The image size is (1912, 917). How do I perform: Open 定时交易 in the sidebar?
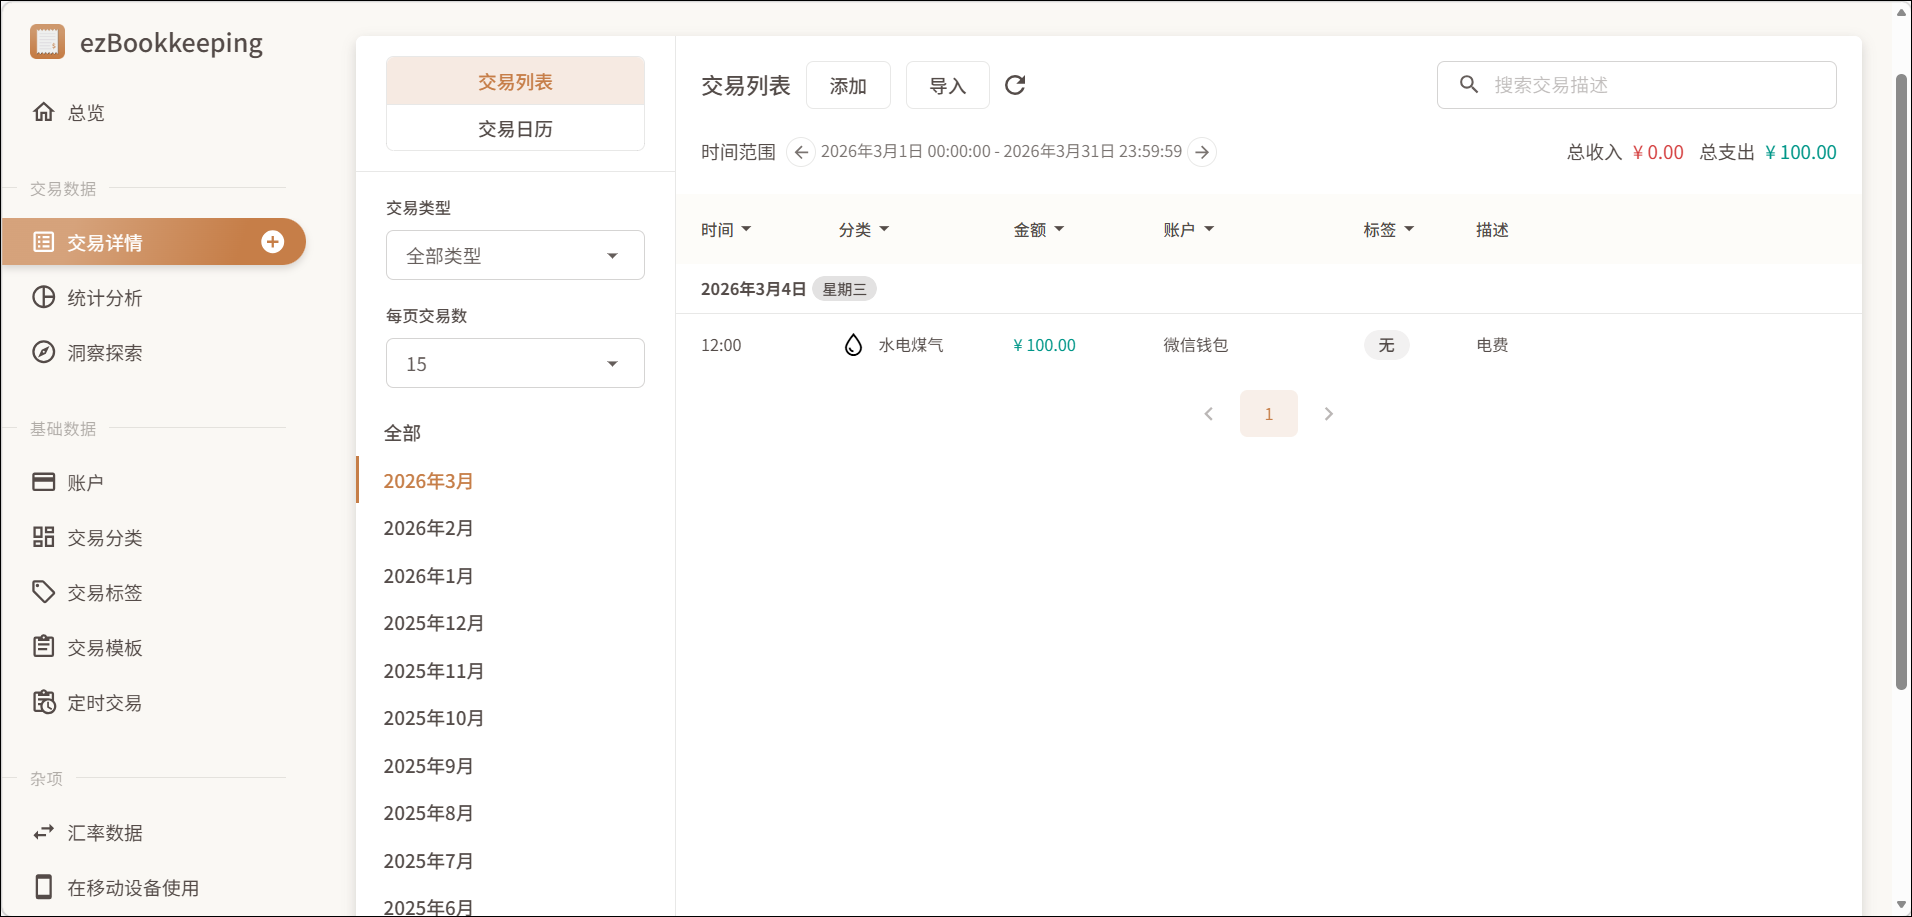pyautogui.click(x=104, y=703)
